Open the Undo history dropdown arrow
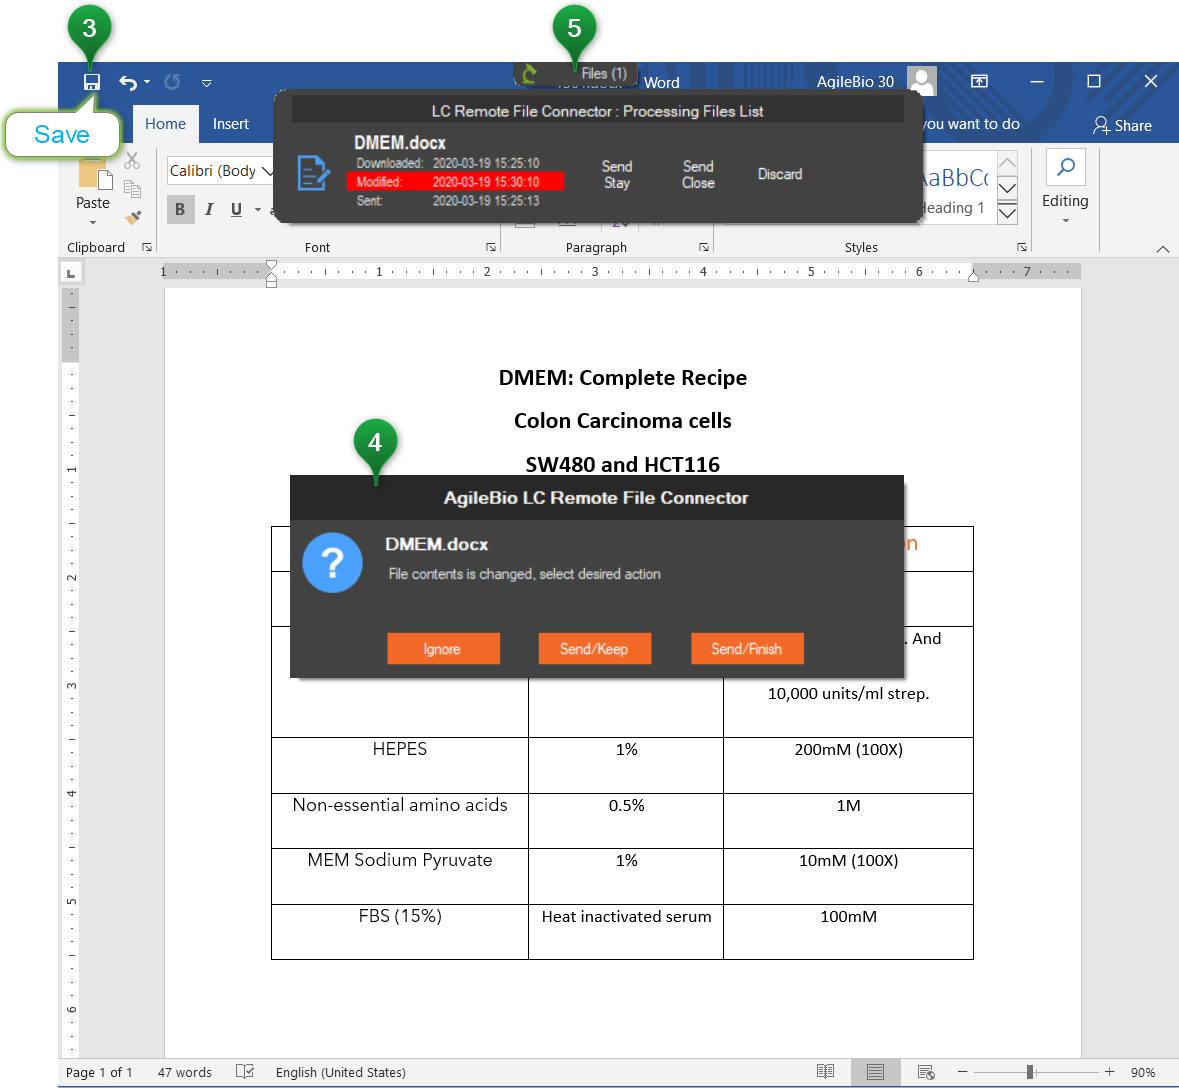The width and height of the screenshot is (1179, 1088). point(147,82)
